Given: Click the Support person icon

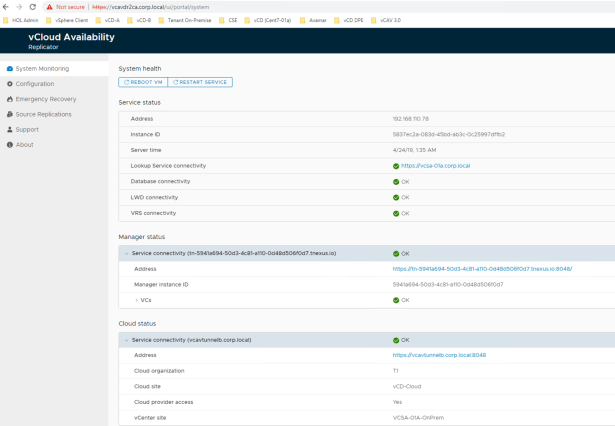Looking at the screenshot, I should 9,130.
